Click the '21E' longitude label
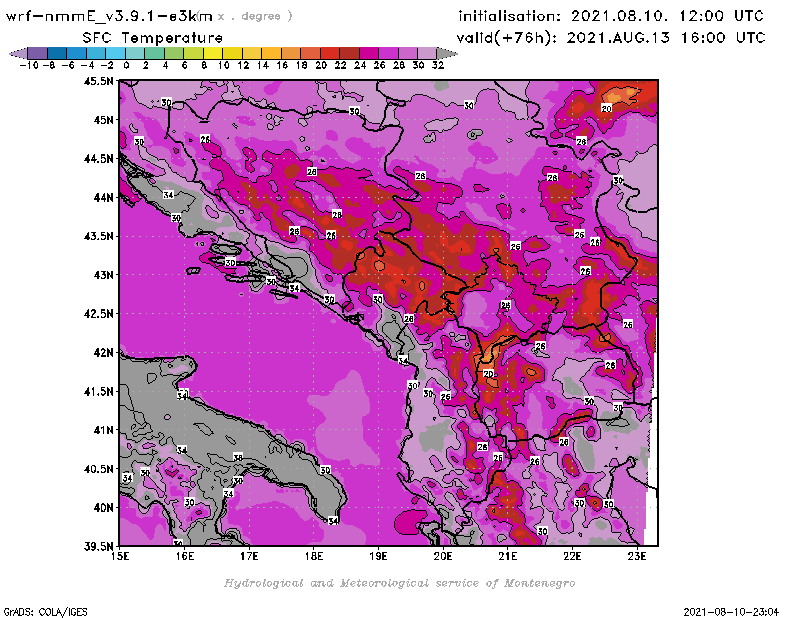The image size is (800, 618). 508,556
